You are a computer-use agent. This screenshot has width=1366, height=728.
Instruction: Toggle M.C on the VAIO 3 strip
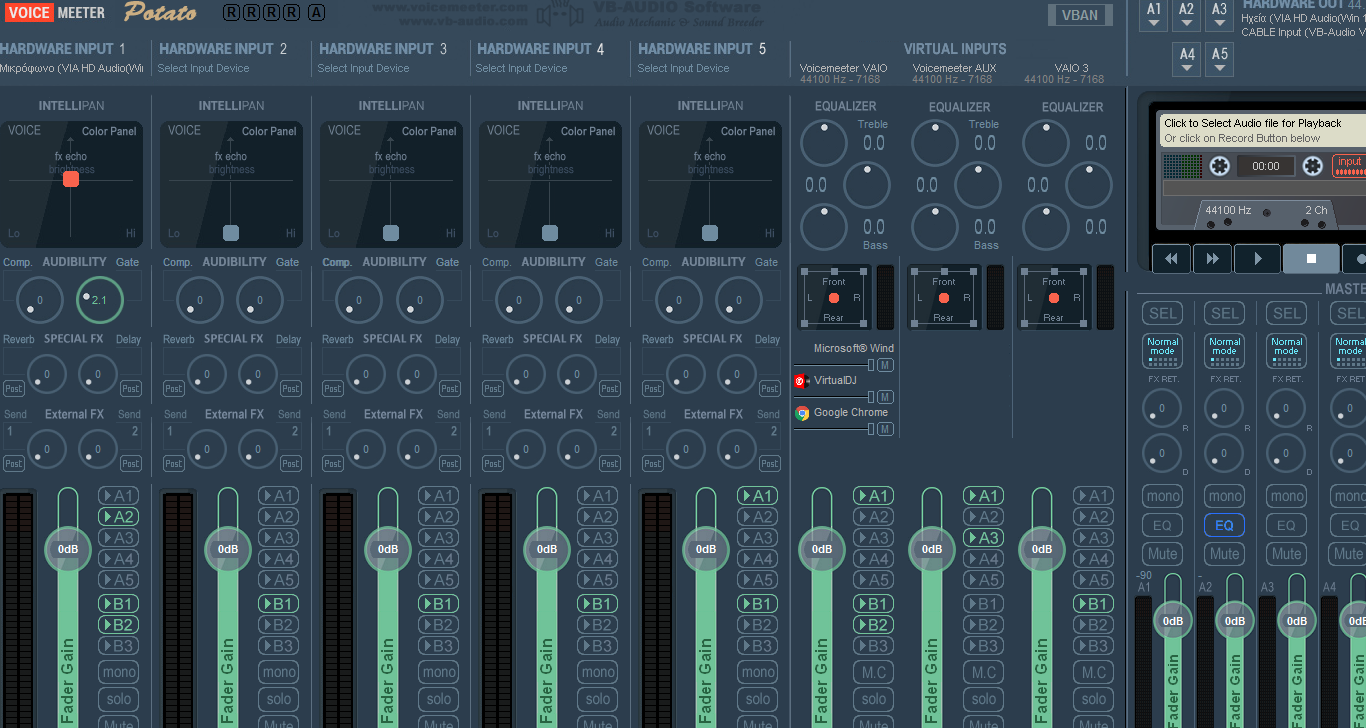pos(1093,673)
